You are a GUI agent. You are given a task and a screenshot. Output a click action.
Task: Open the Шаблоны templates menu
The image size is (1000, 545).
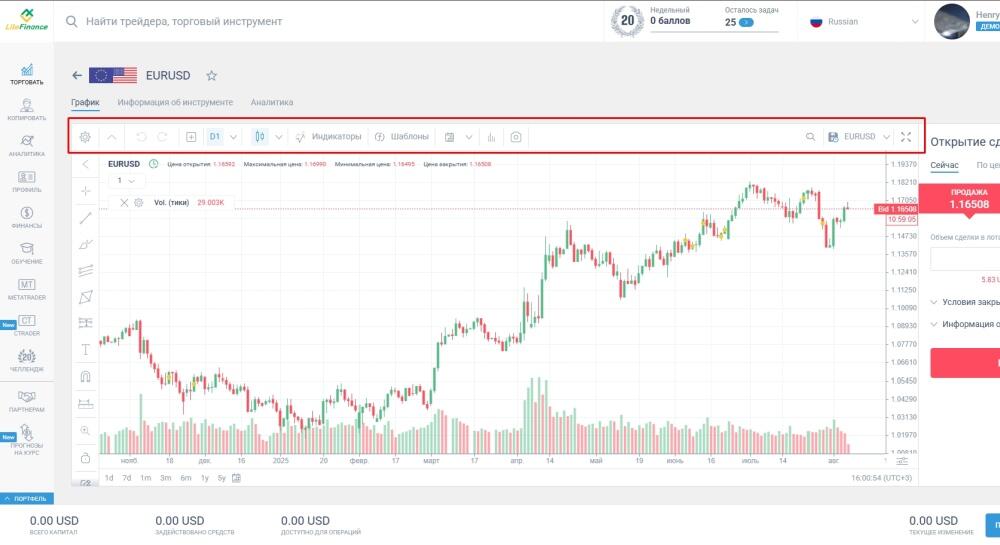[402, 137]
